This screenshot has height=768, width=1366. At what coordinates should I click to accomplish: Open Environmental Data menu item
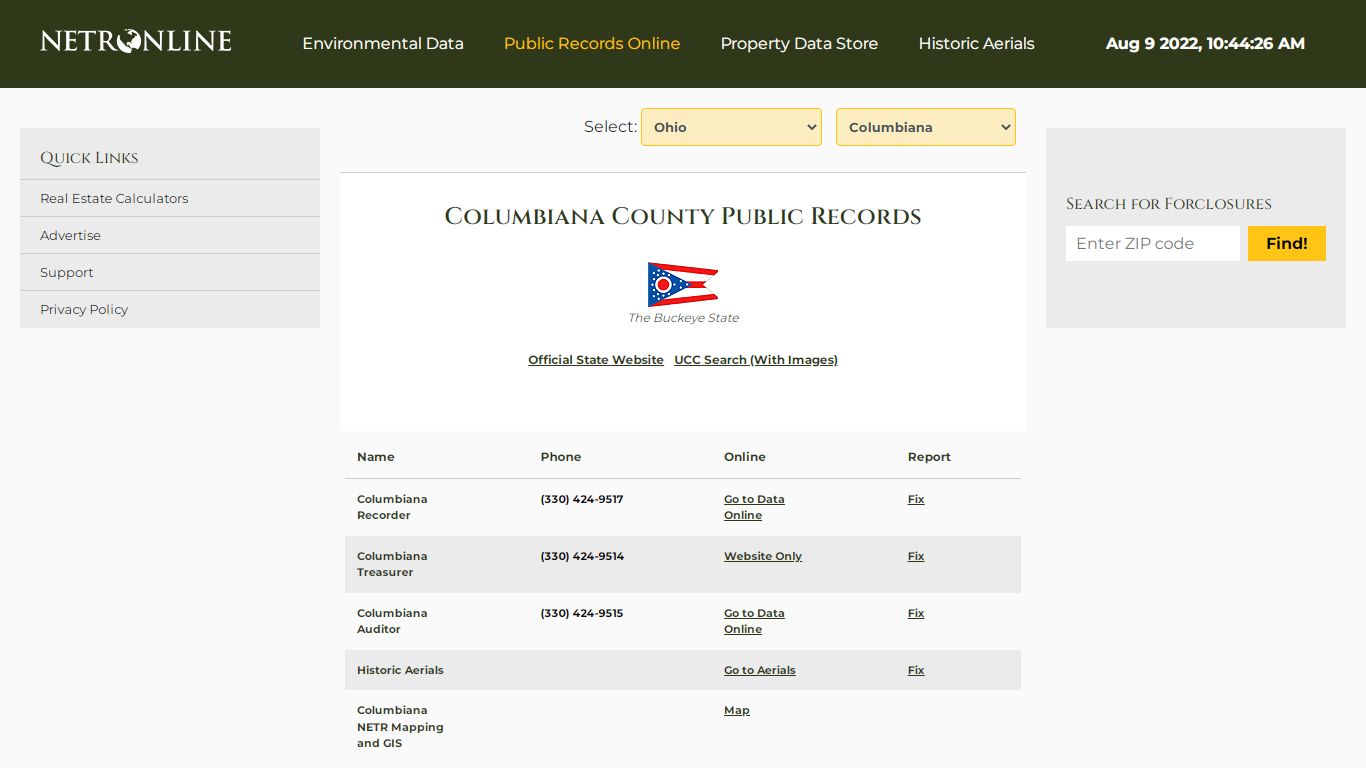click(383, 44)
